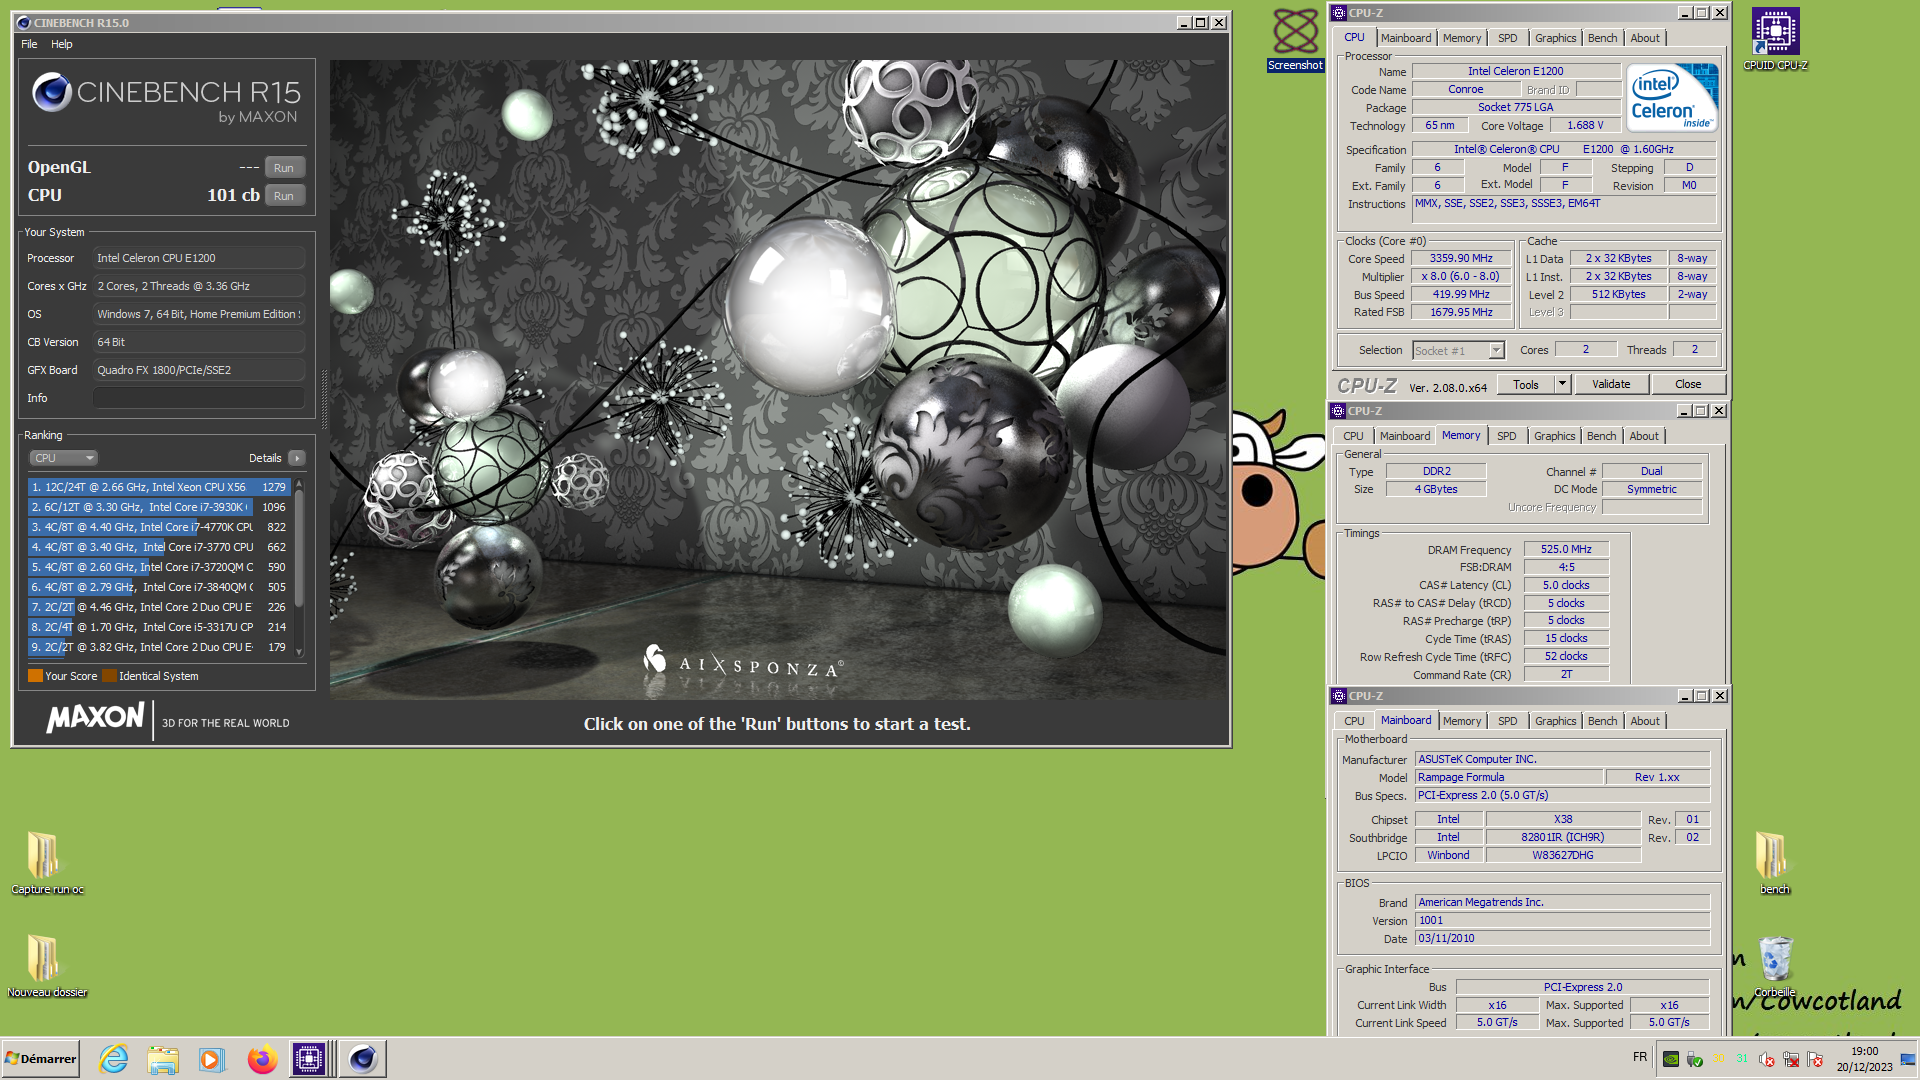Click the 'Identical System' brown swatch
The height and width of the screenshot is (1080, 1920).
pyautogui.click(x=109, y=676)
